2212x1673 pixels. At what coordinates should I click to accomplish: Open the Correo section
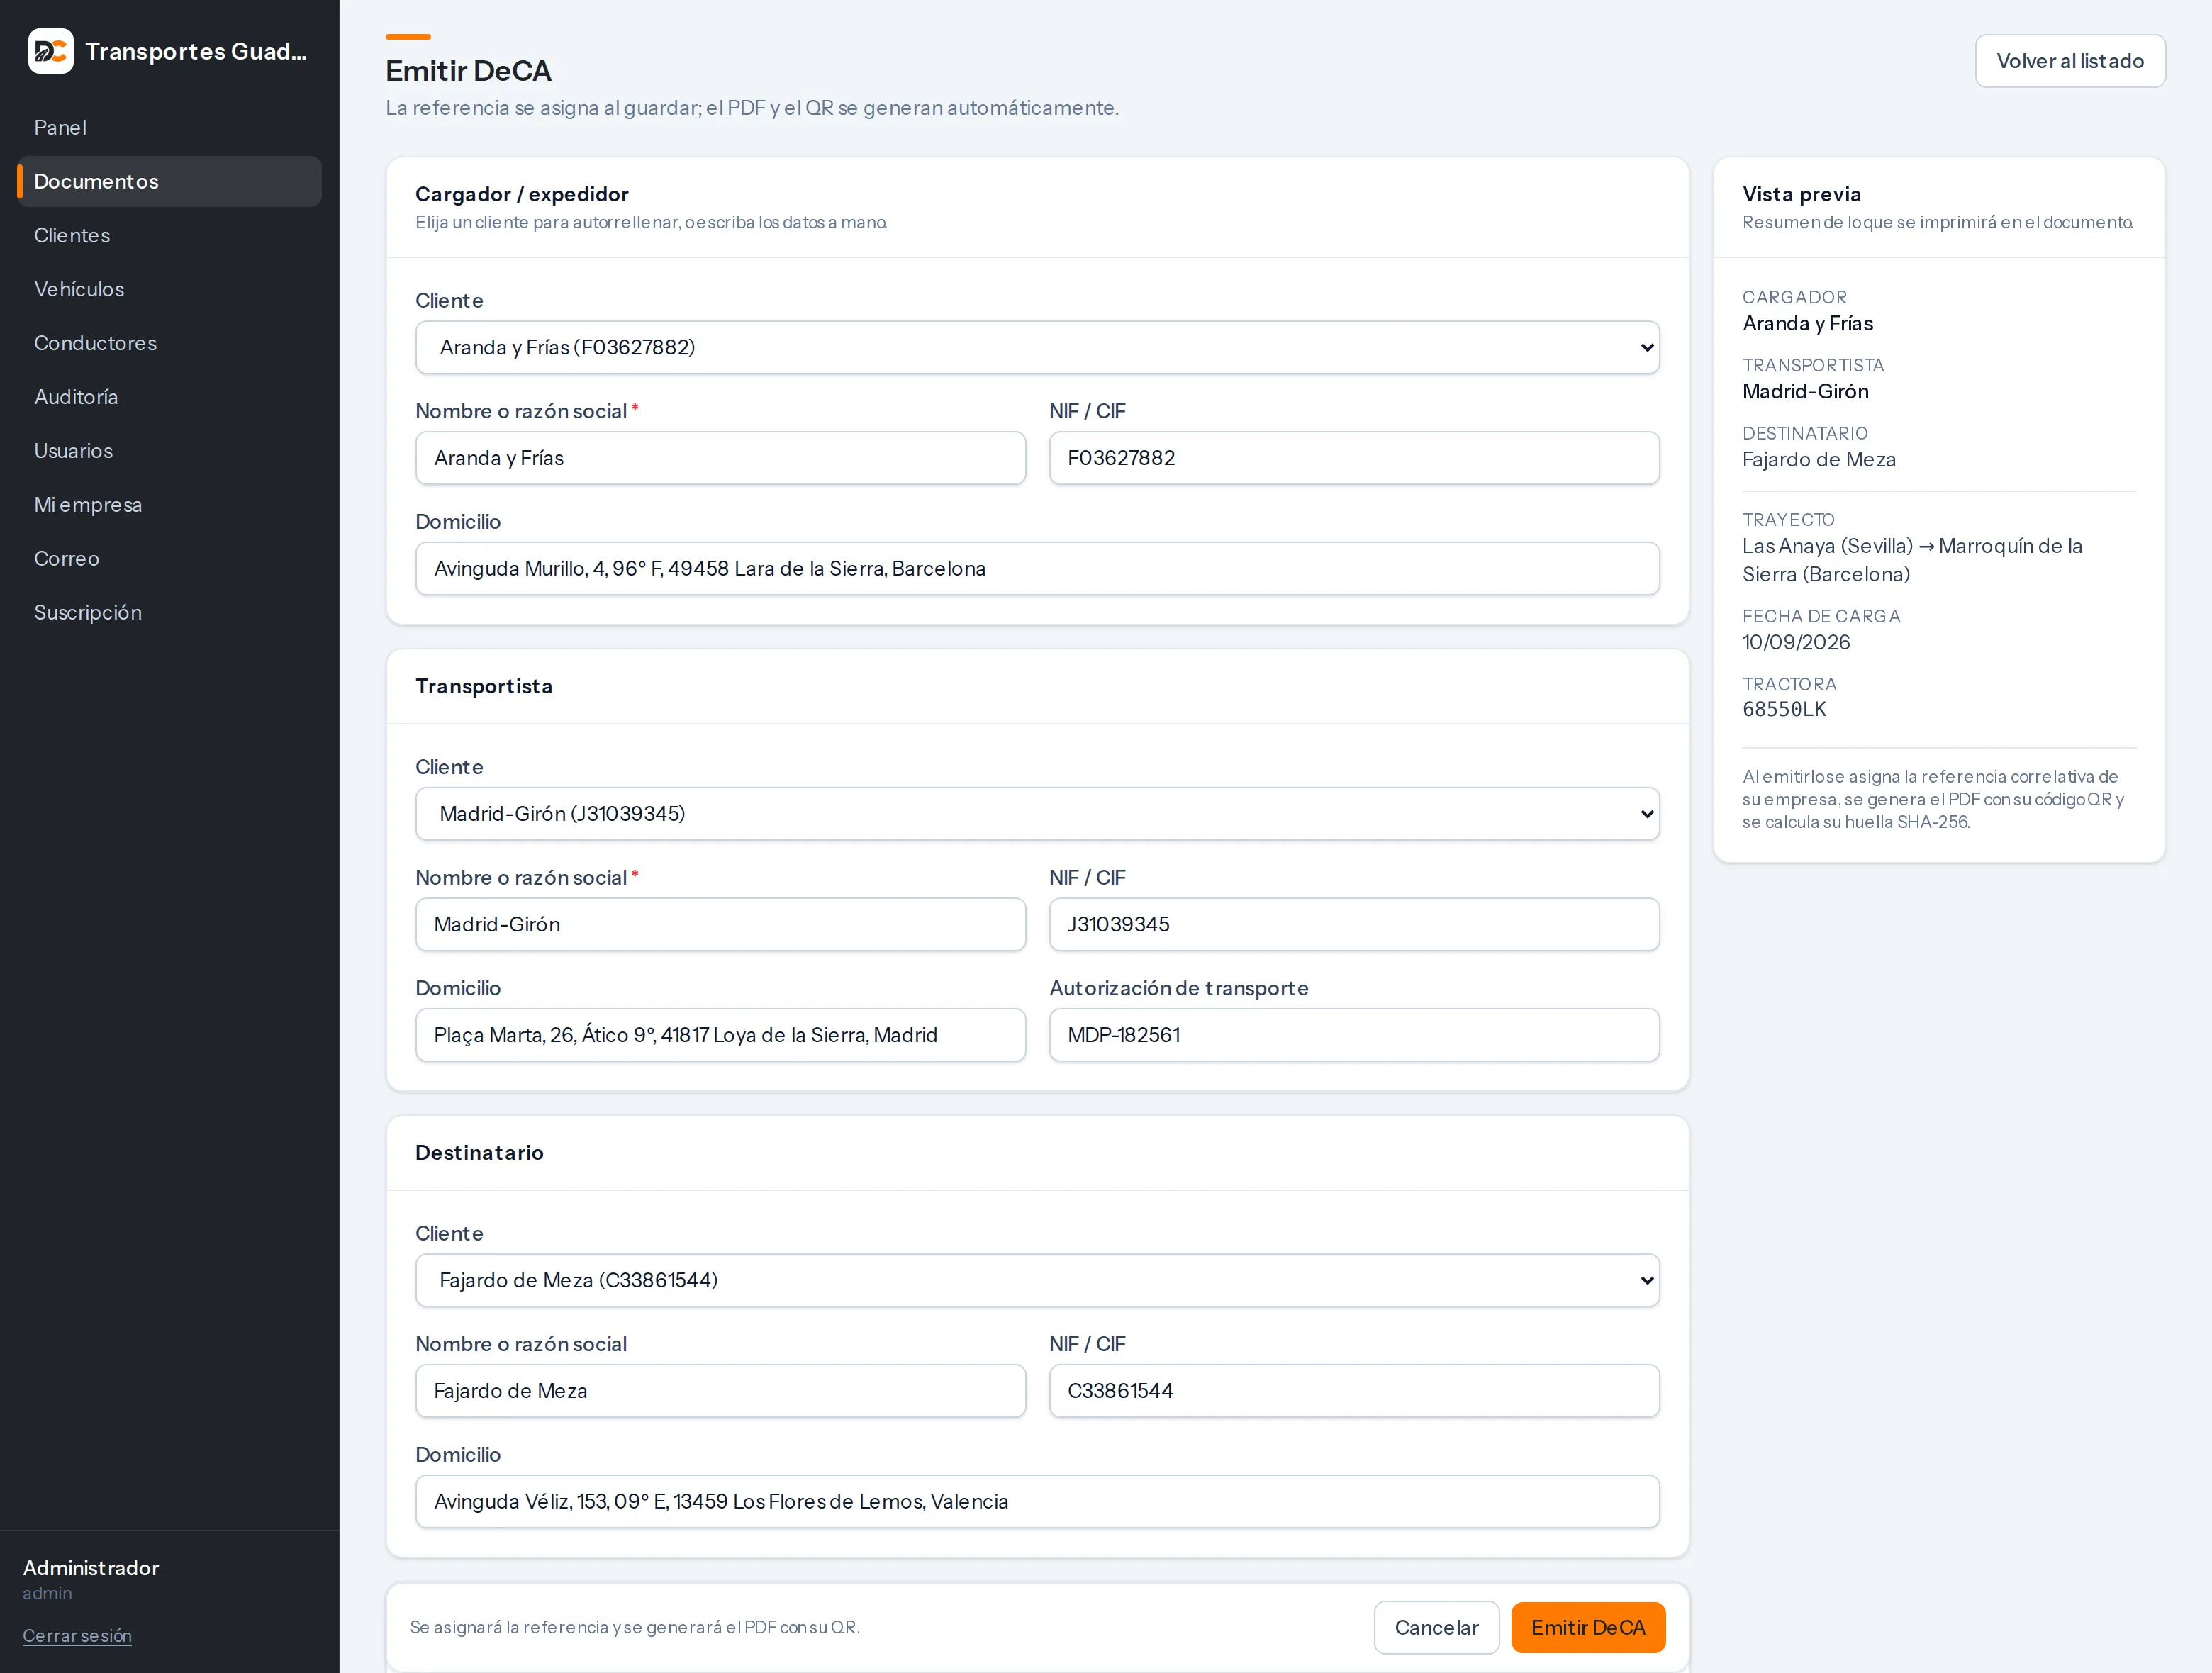[x=169, y=559]
